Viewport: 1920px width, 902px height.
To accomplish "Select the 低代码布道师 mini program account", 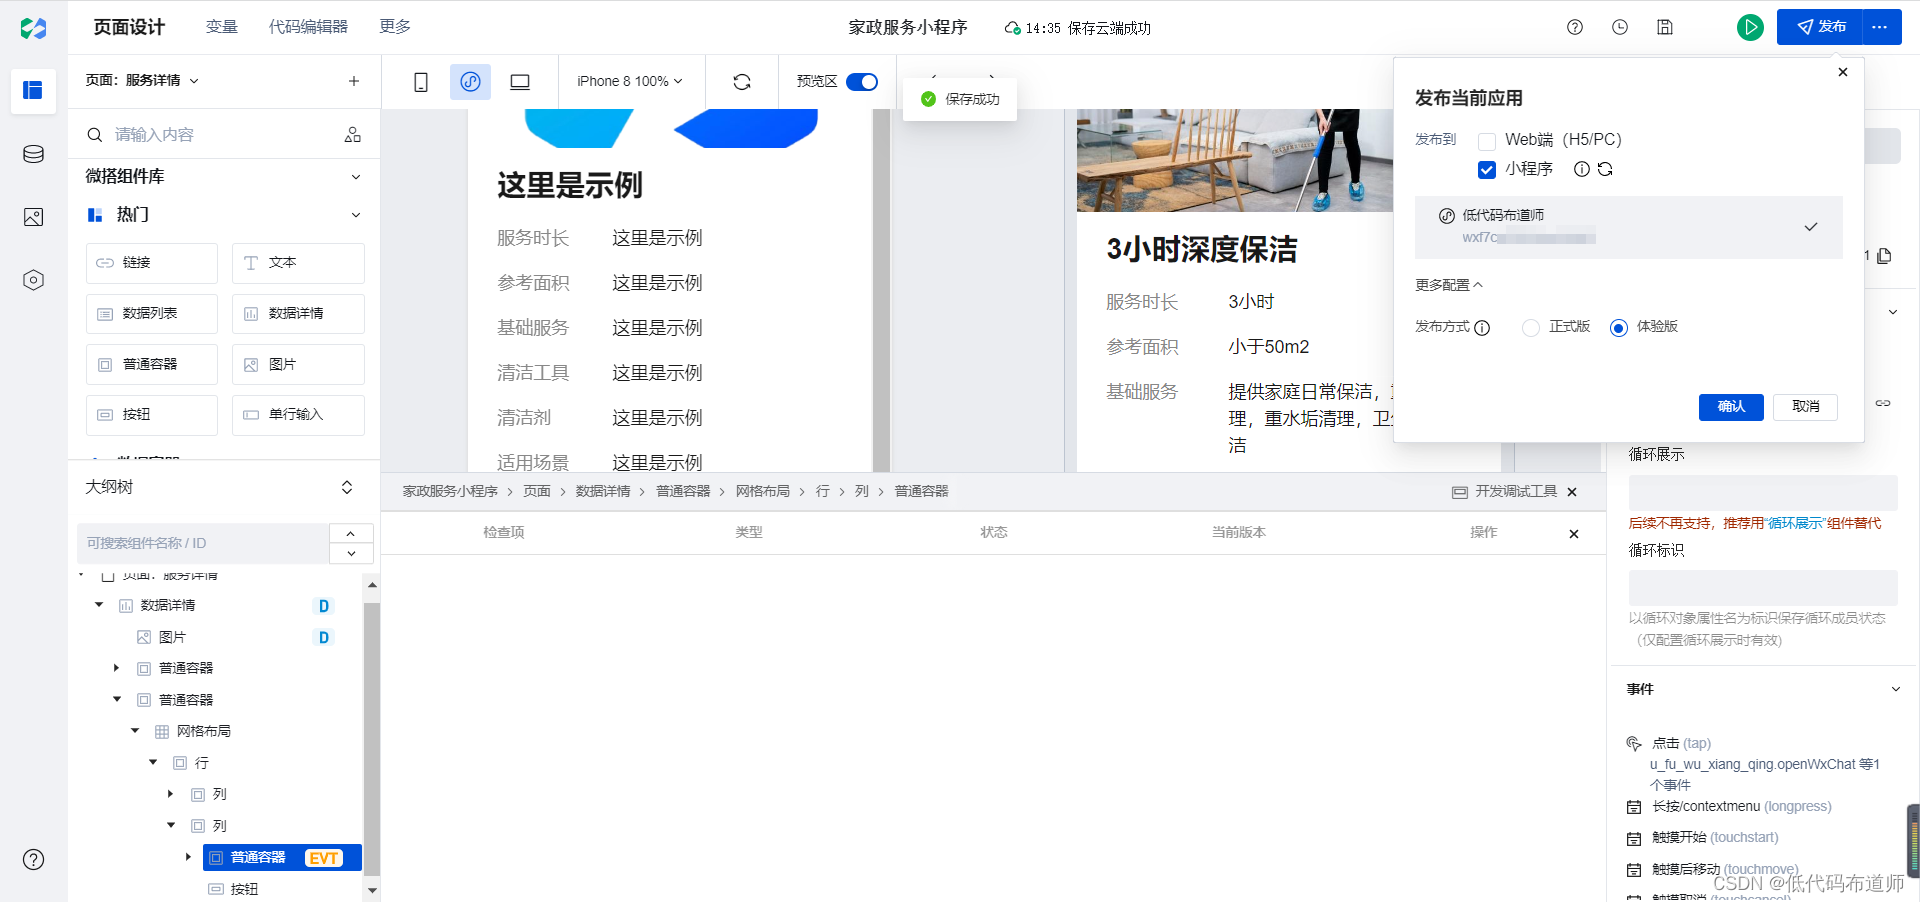I will (x=1629, y=227).
